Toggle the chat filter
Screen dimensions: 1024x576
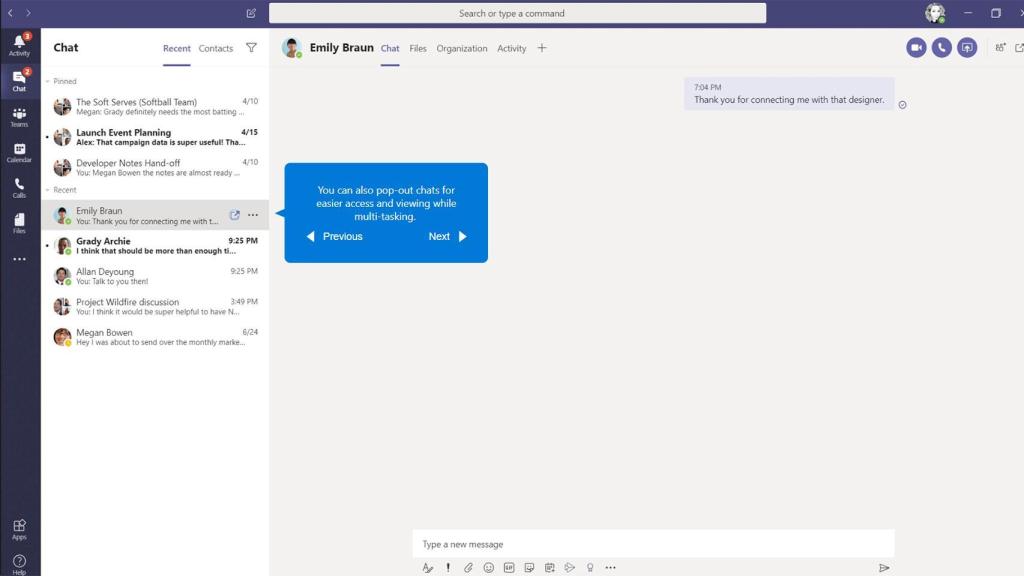[x=251, y=47]
